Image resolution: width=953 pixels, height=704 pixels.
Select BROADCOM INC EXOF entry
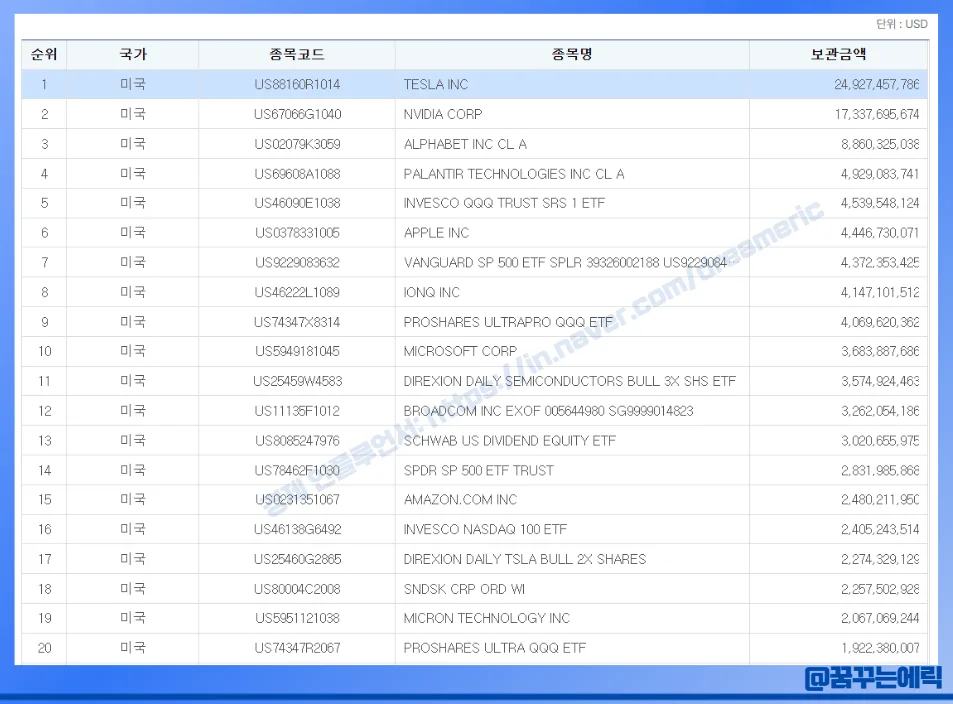(548, 411)
